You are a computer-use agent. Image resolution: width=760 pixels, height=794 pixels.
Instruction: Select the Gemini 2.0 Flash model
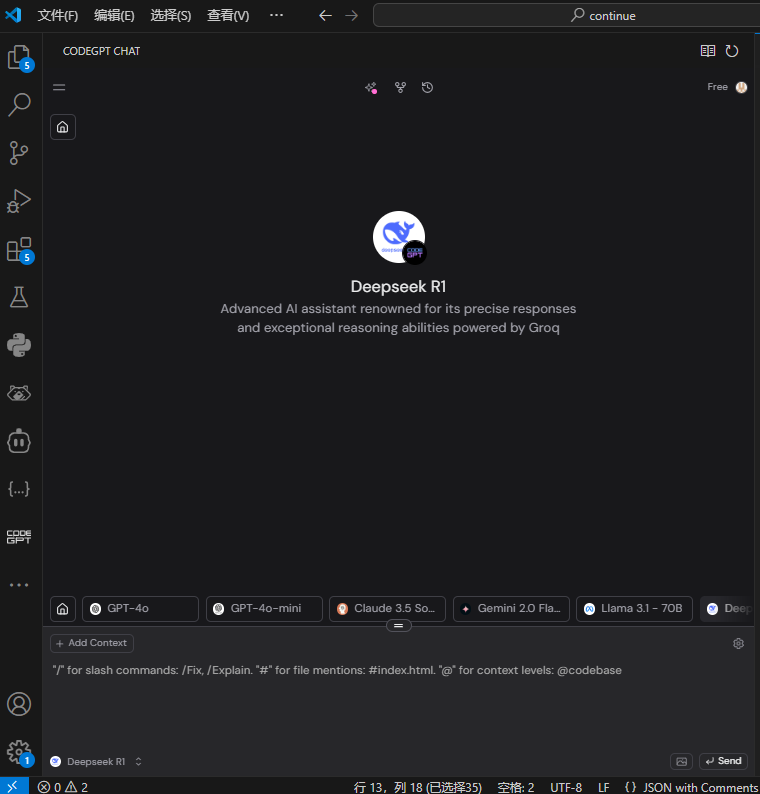pos(511,609)
